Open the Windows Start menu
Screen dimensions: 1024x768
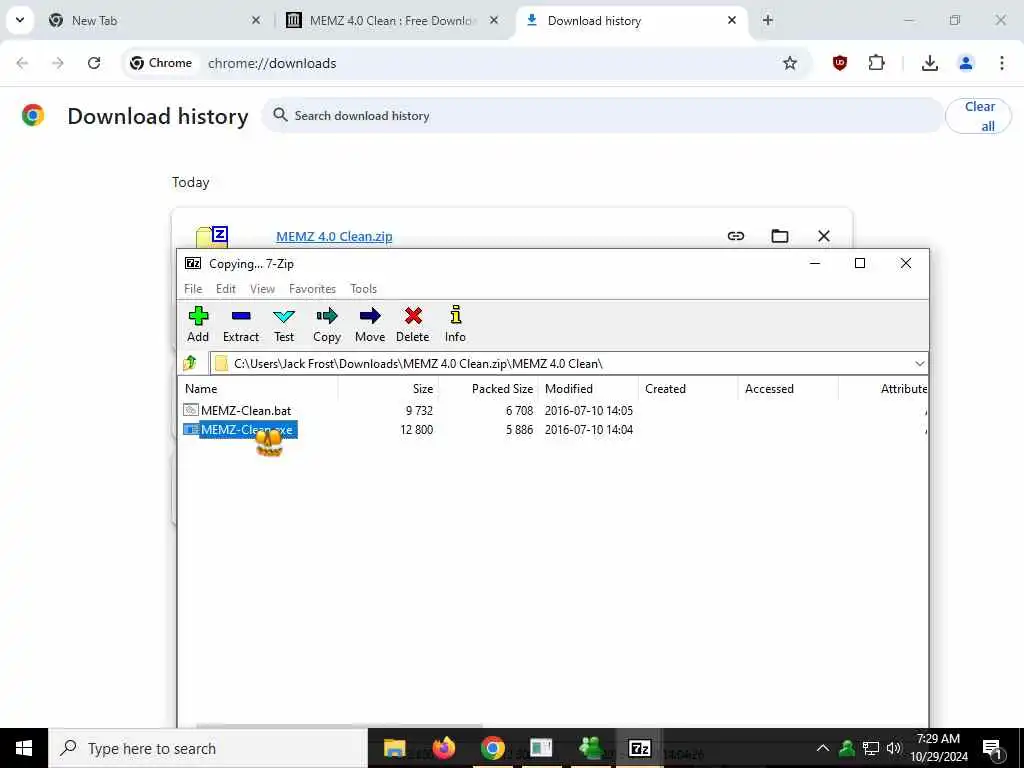pyautogui.click(x=24, y=748)
